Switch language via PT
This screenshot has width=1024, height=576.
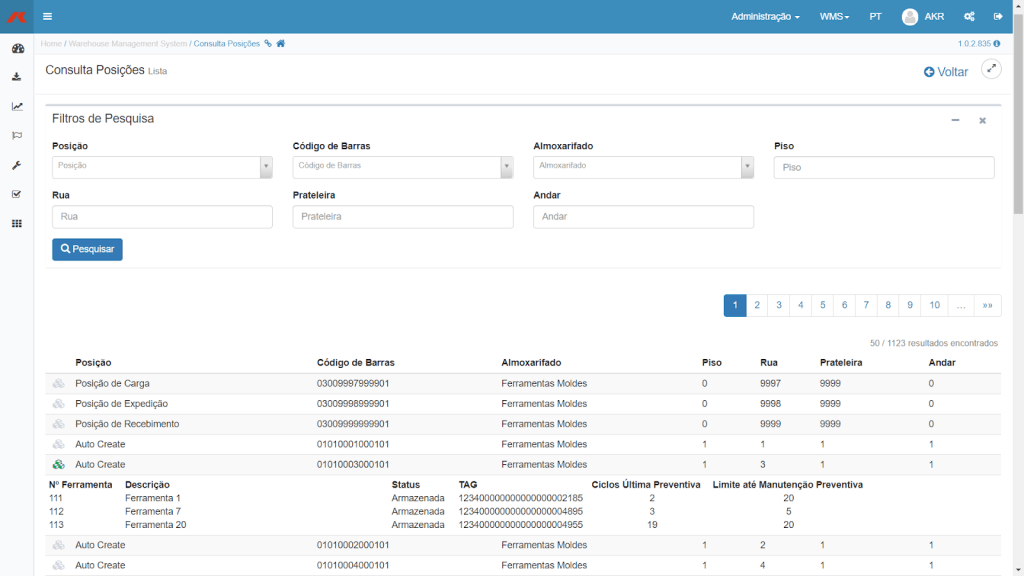click(x=875, y=17)
